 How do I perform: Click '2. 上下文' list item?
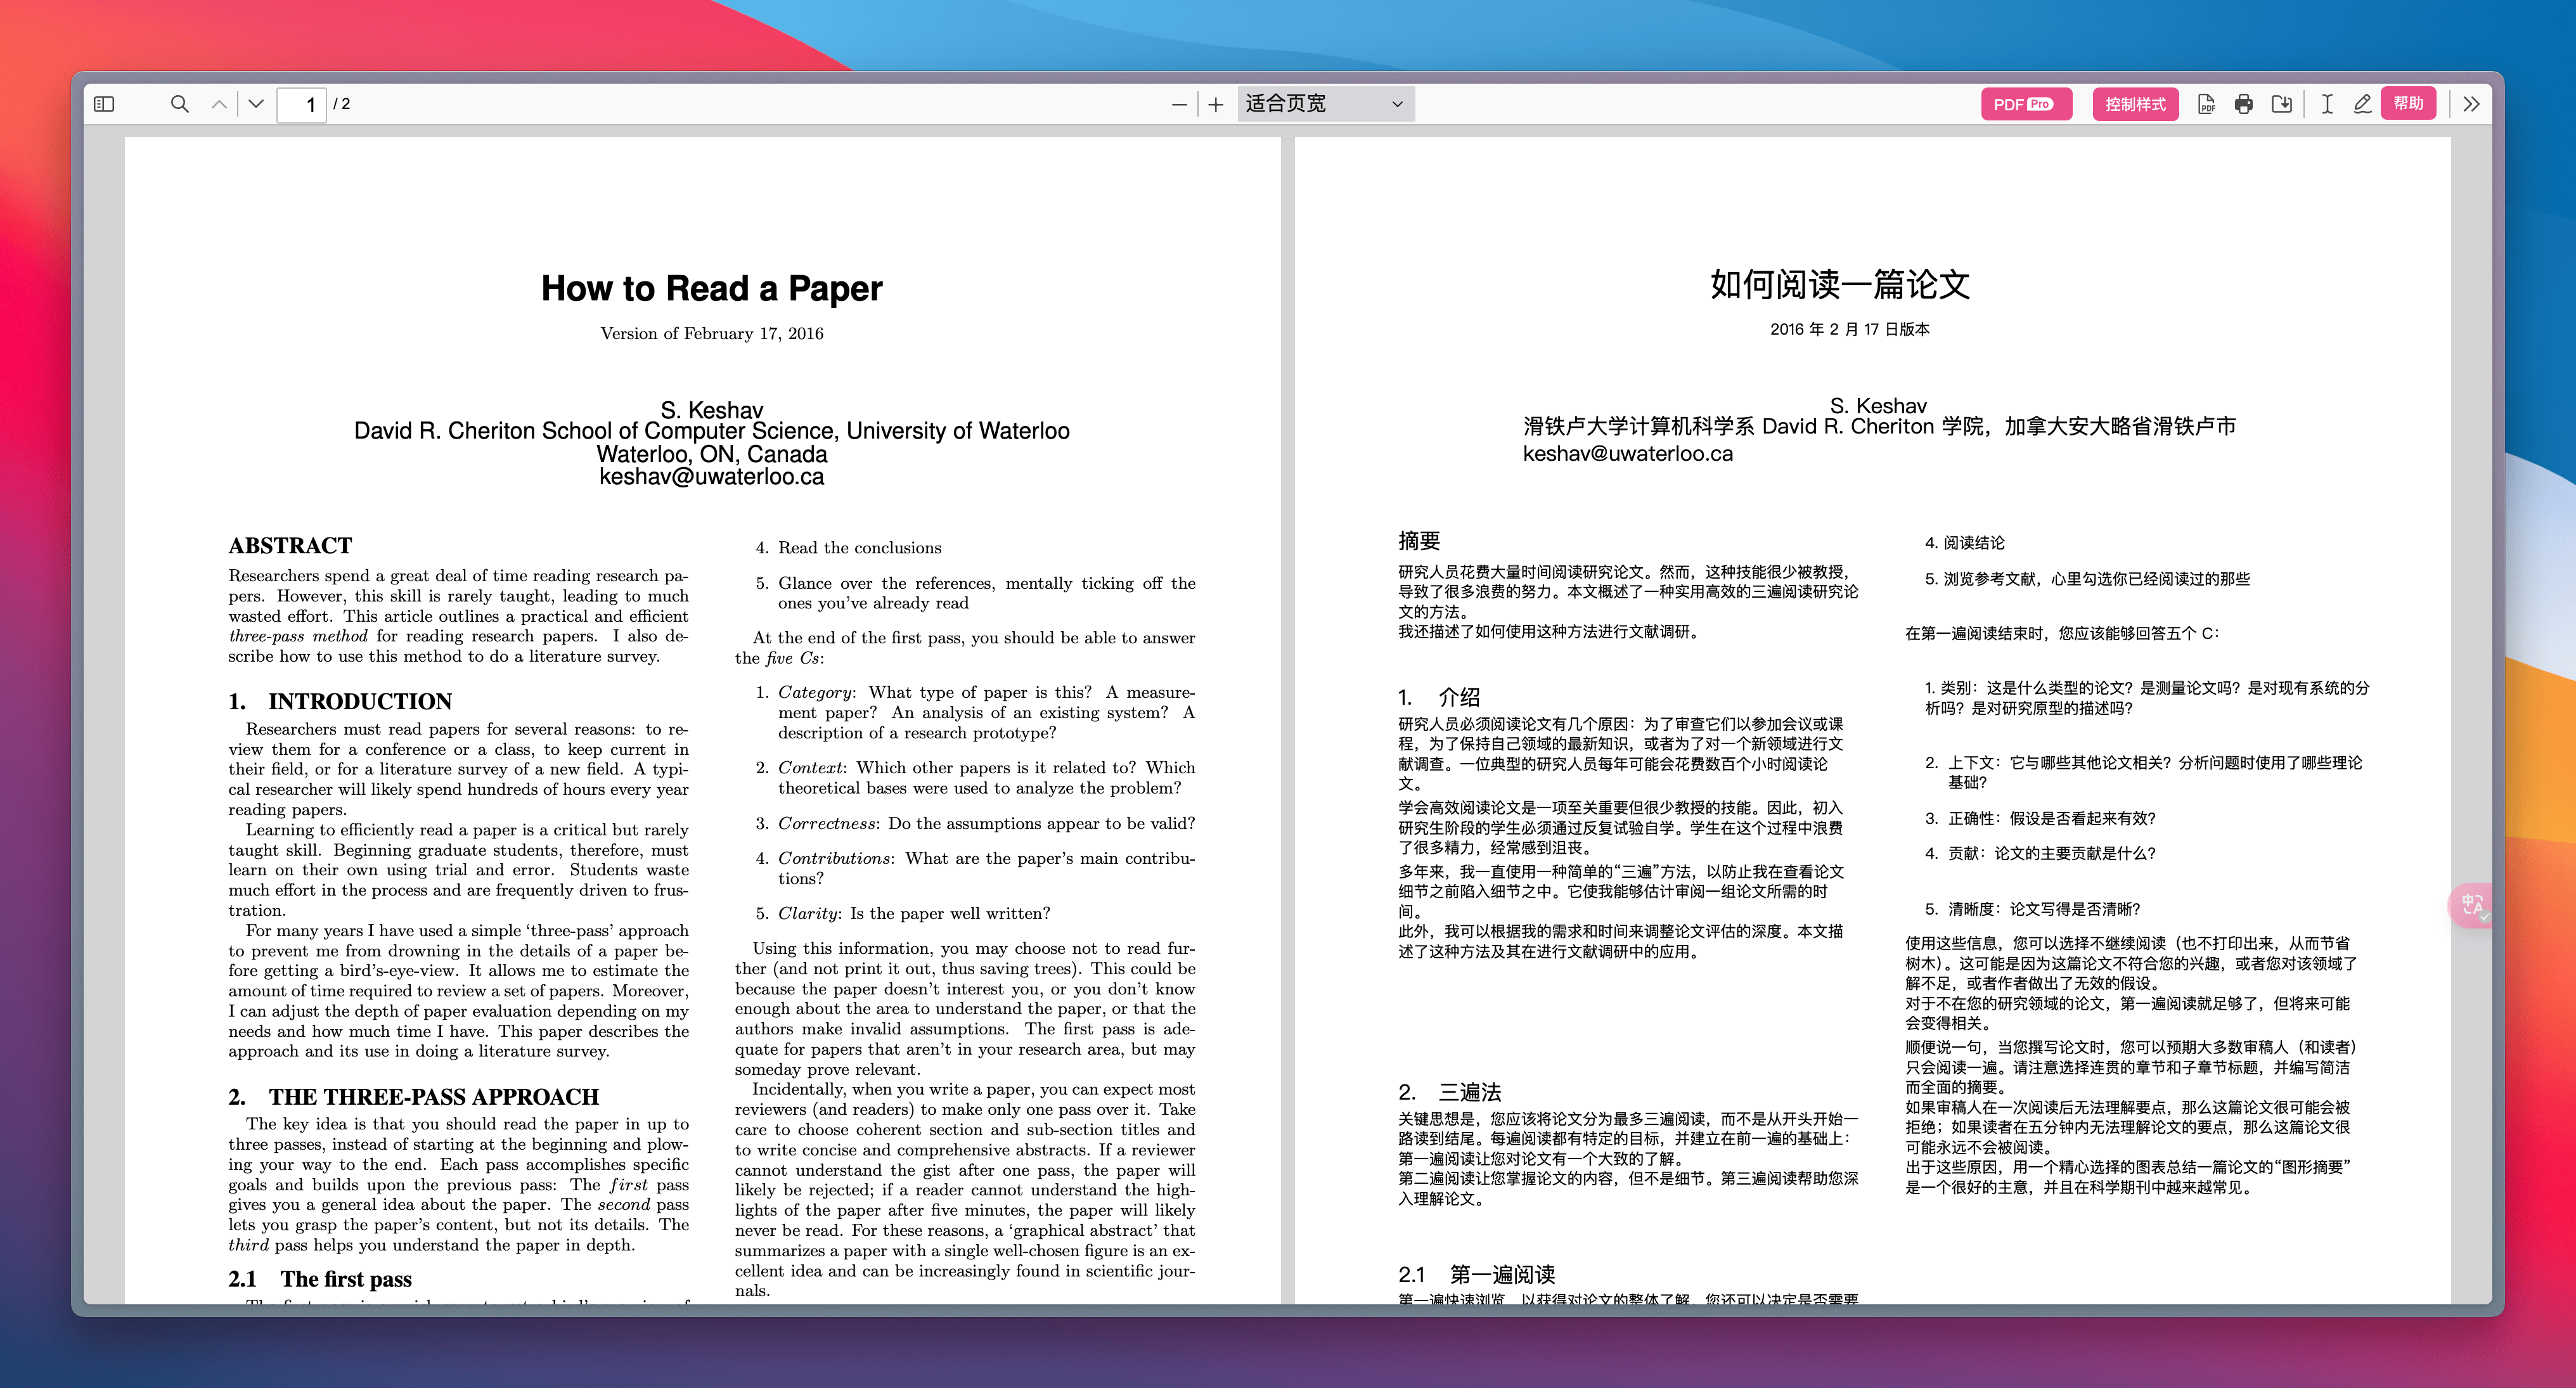[2144, 772]
